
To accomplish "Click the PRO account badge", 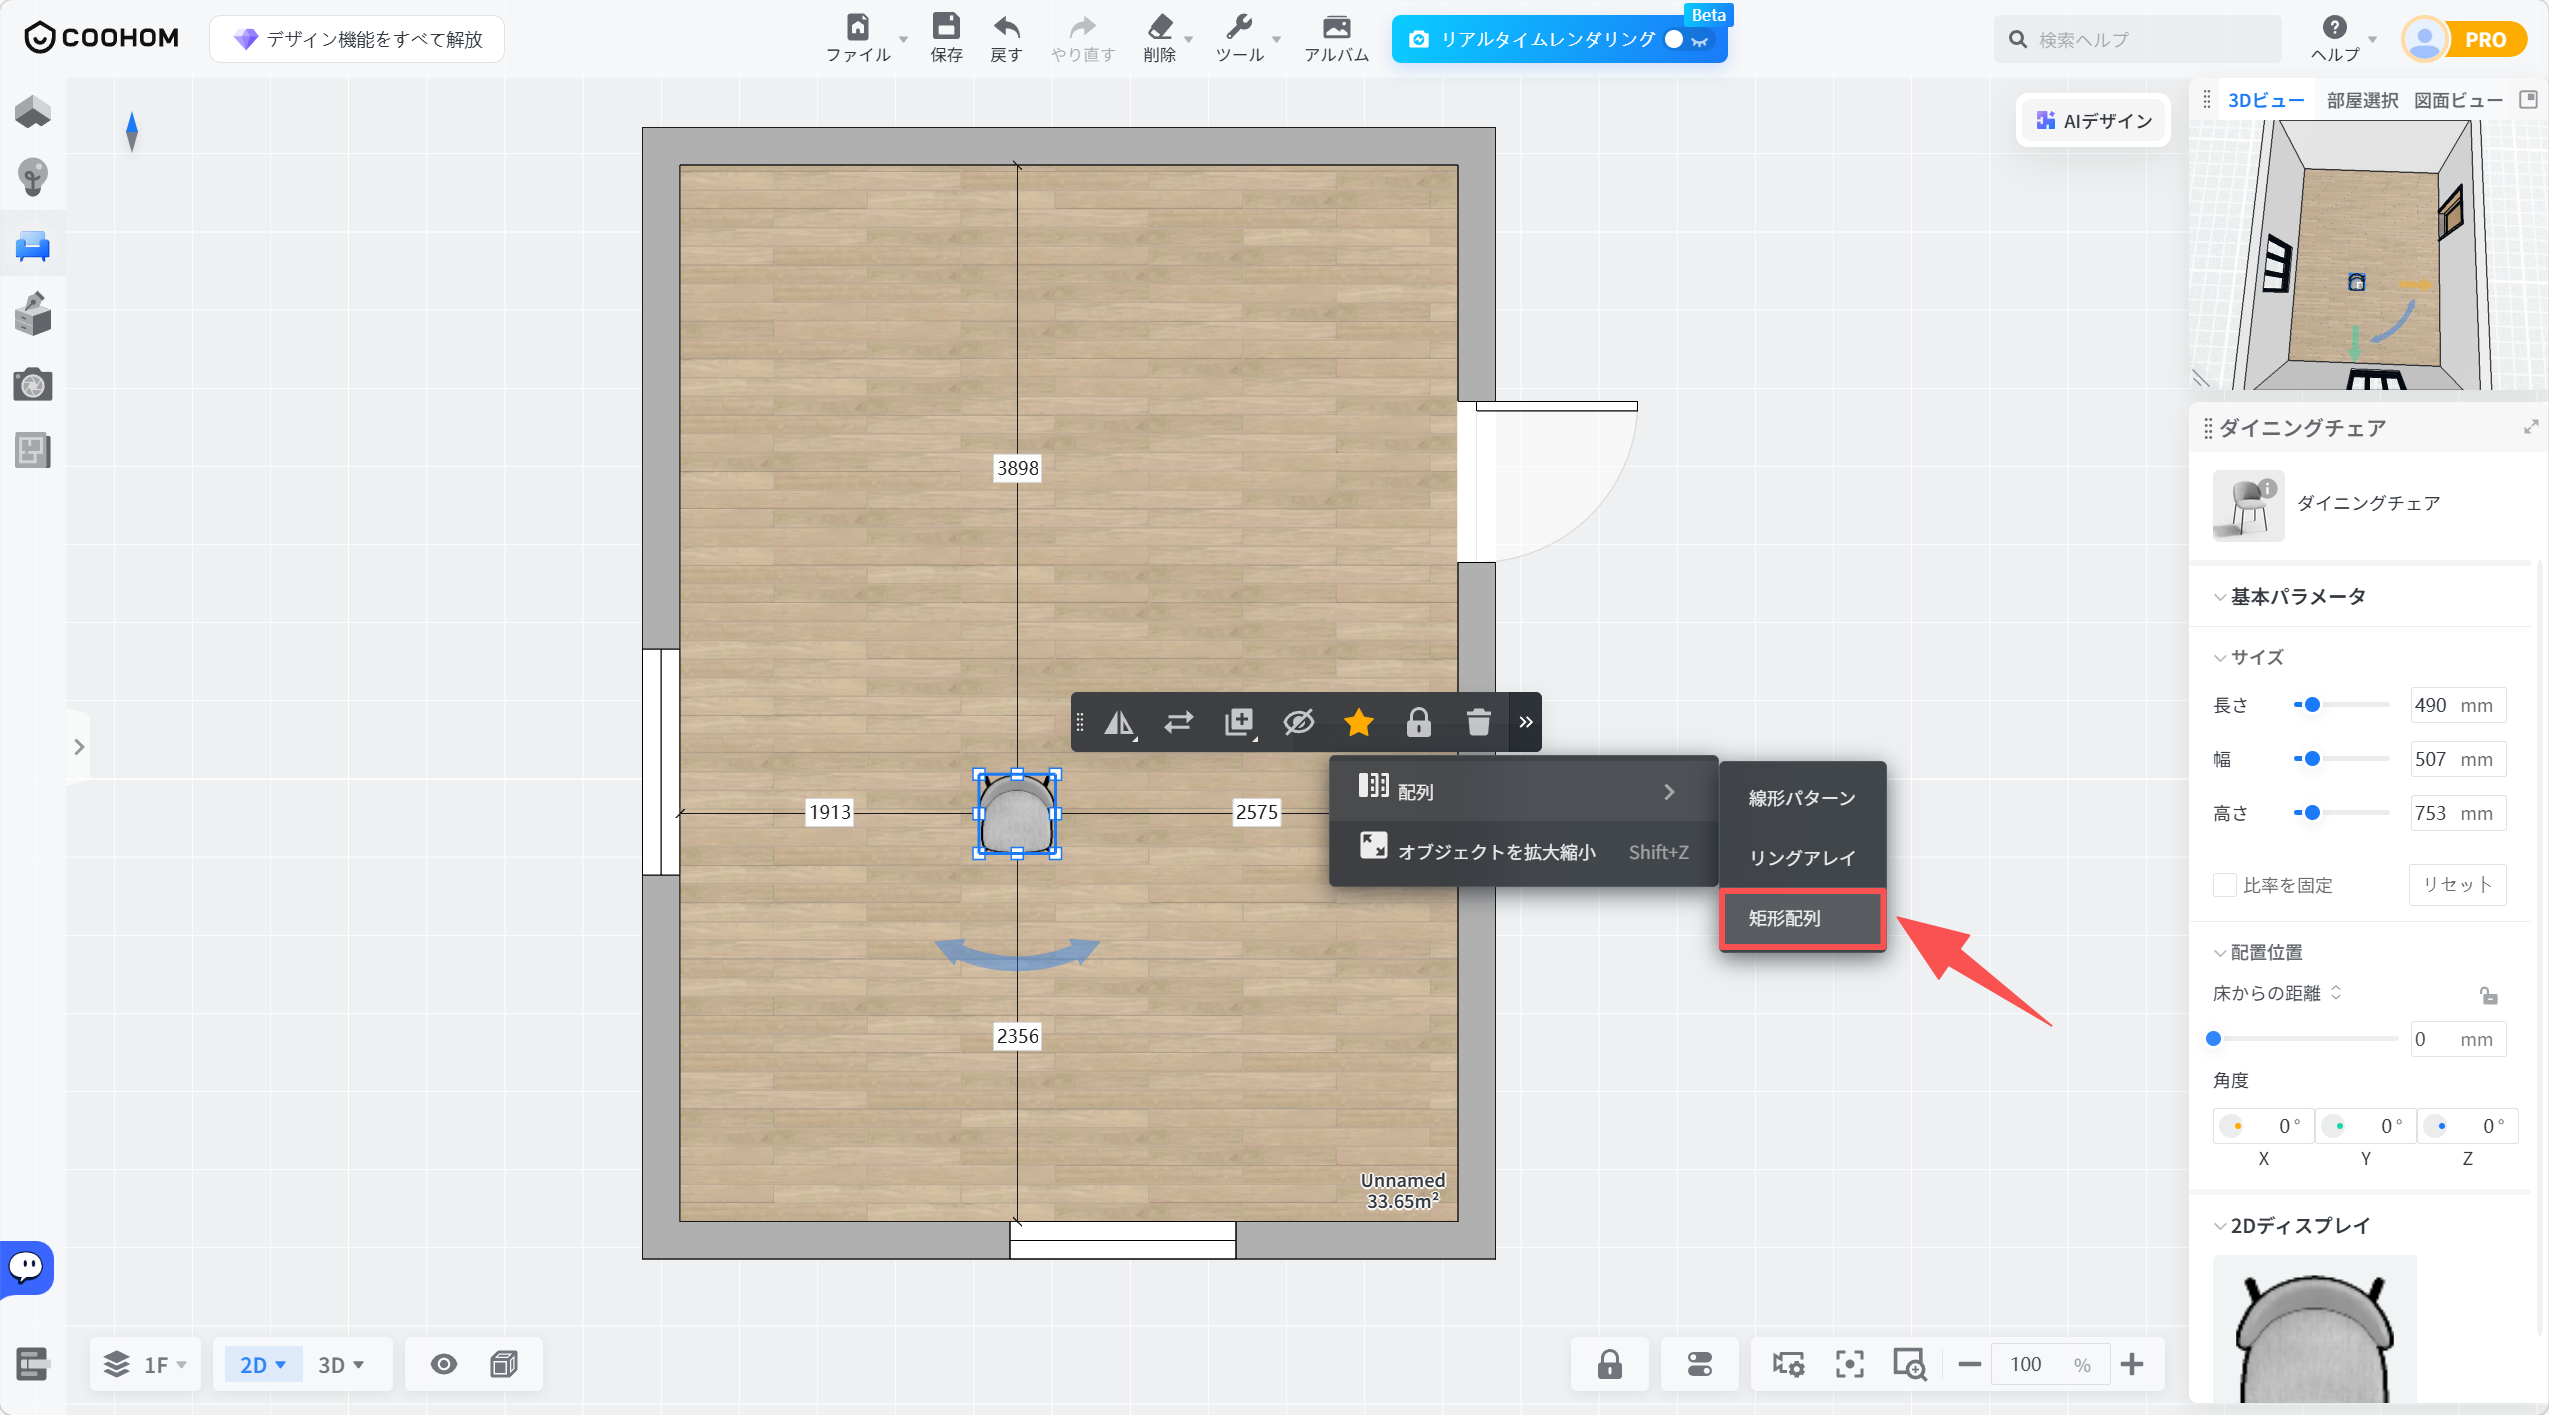I will (x=2485, y=39).
